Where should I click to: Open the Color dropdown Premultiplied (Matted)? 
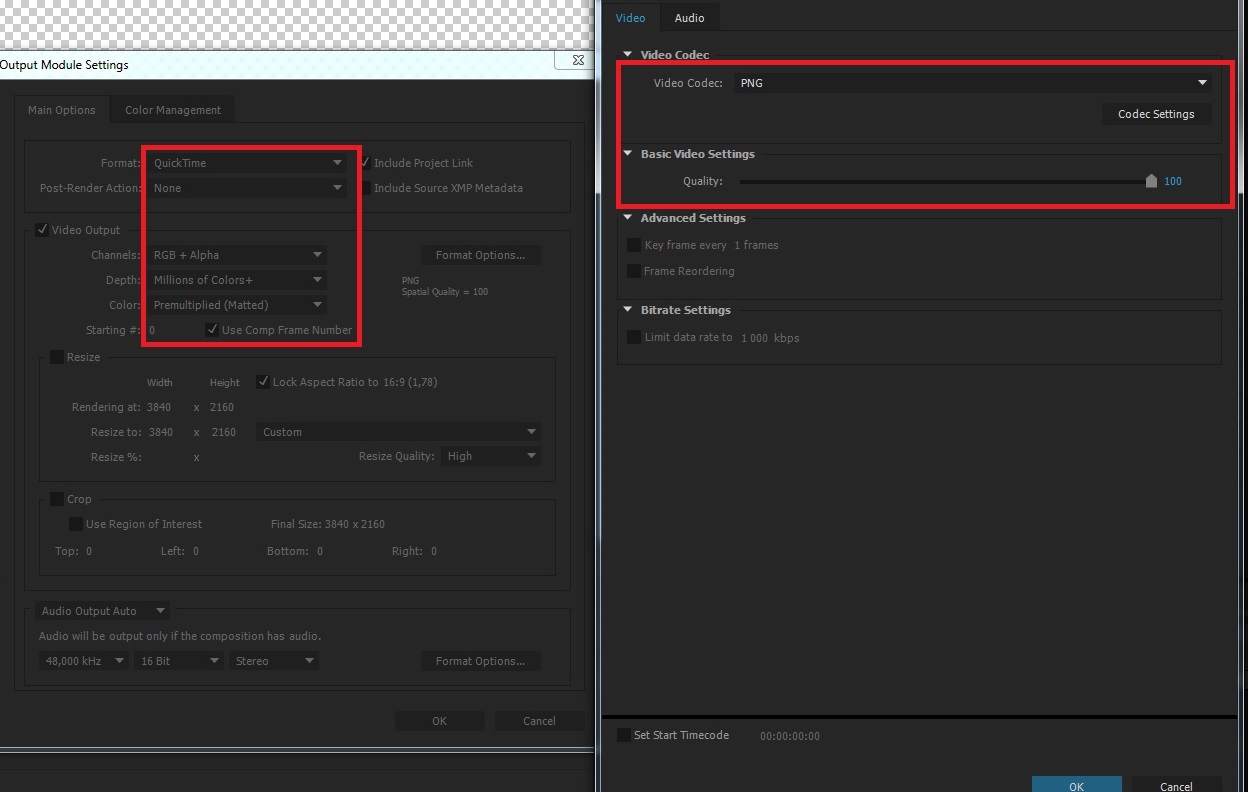[x=237, y=305]
